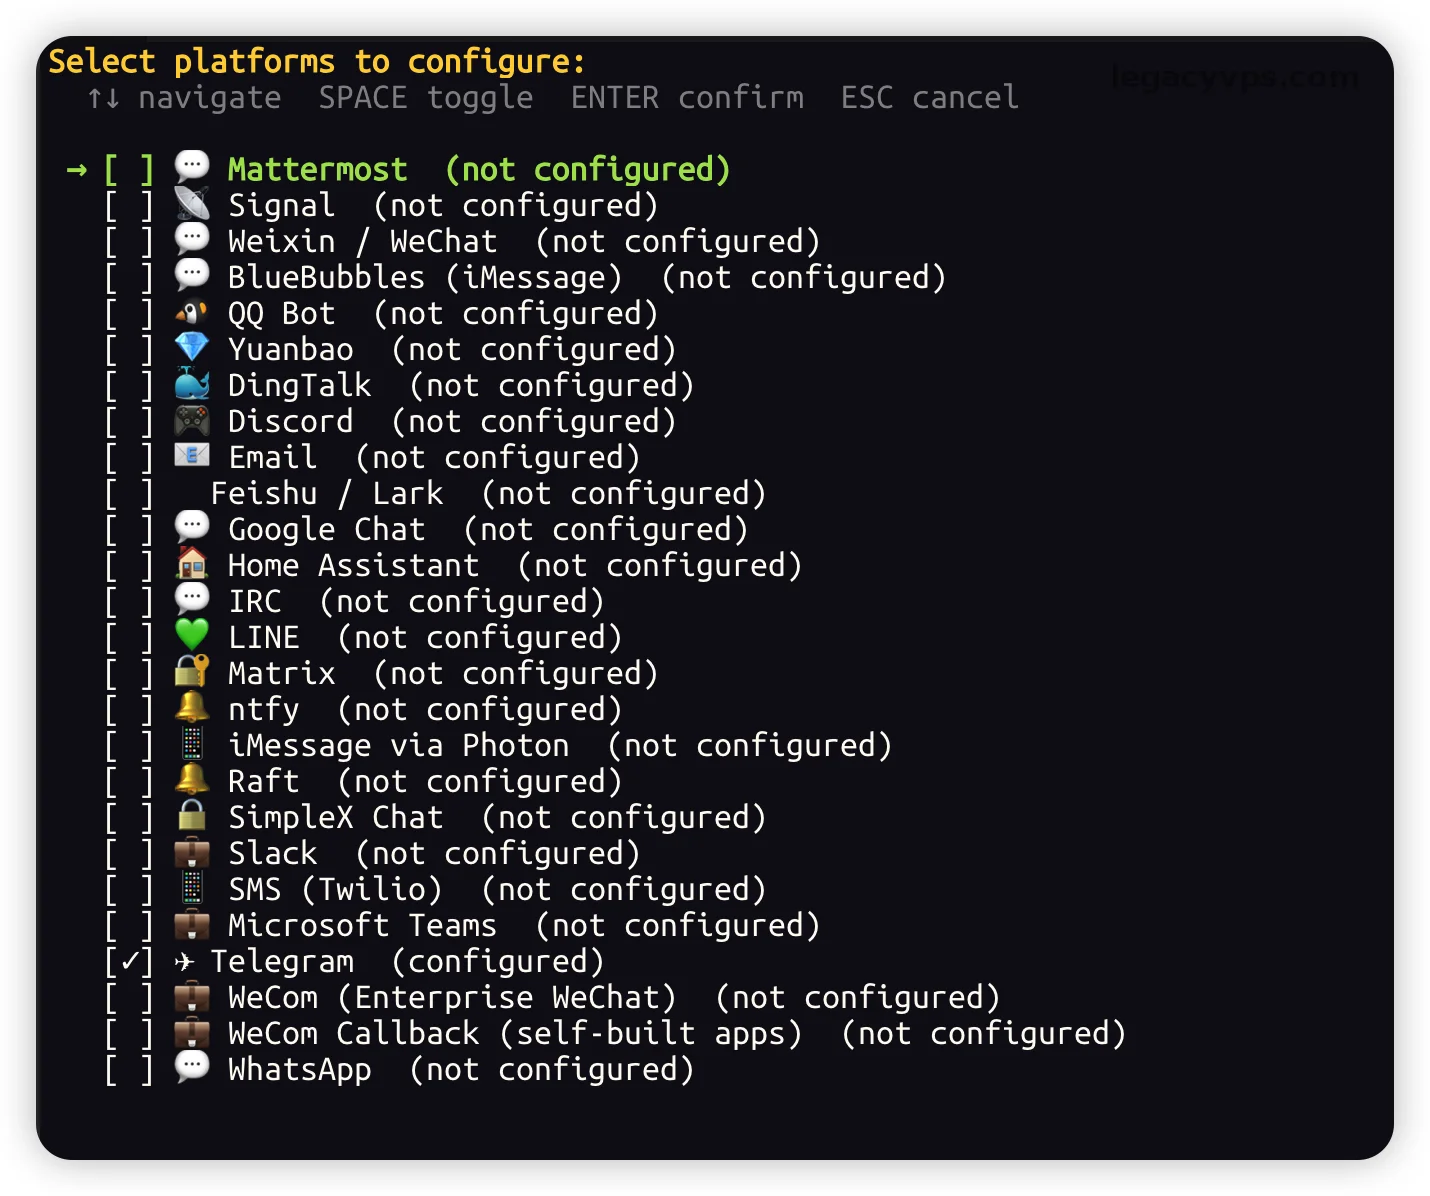Click the whale icon beside DingTalk
1430x1196 pixels.
[x=192, y=384]
